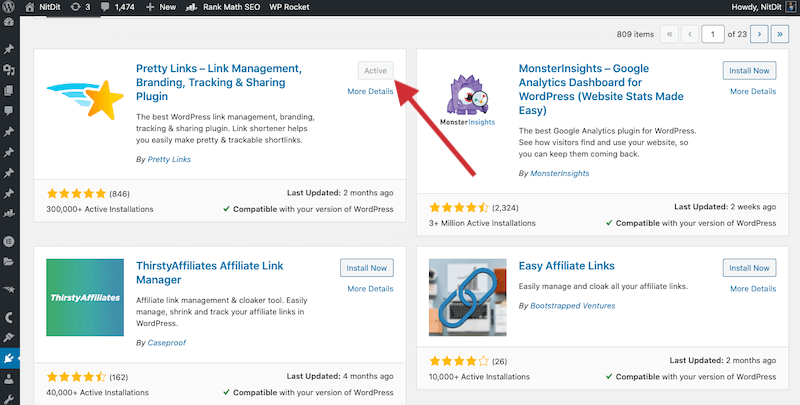Jump to the first page of results
The width and height of the screenshot is (800, 405).
point(669,34)
